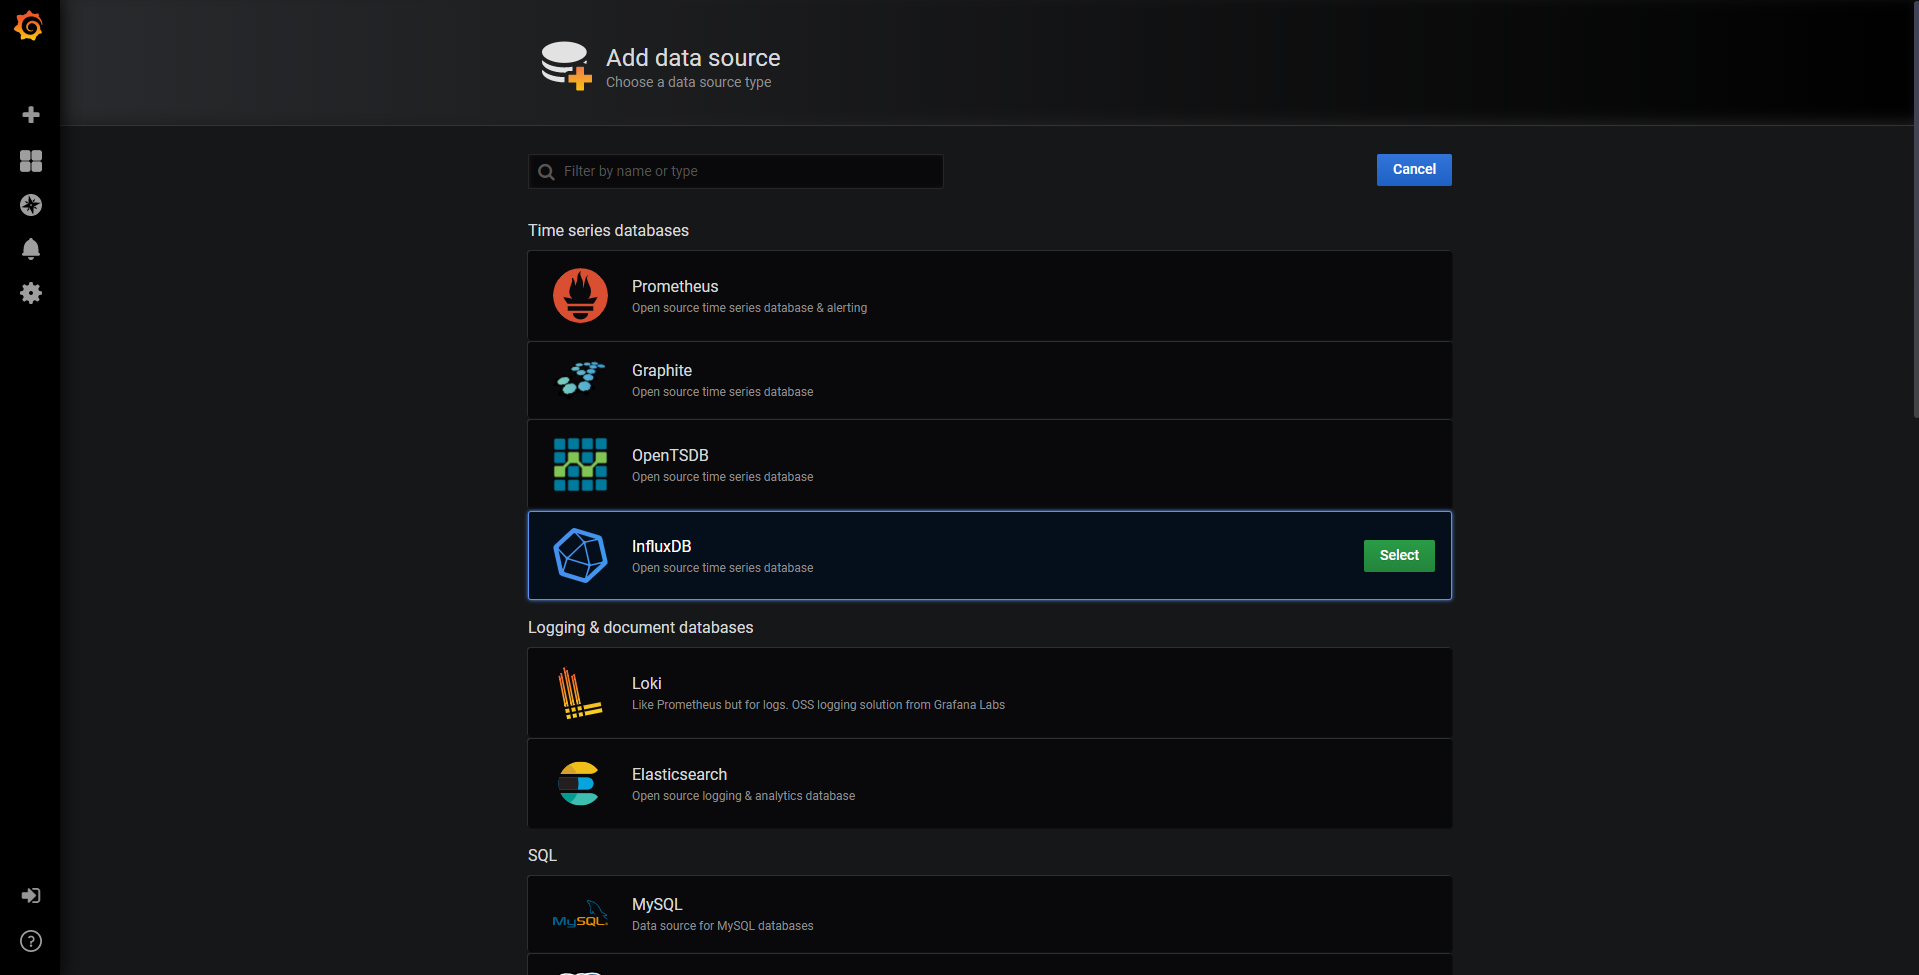
Task: Open the Alerting bell icon
Action: pos(31,249)
